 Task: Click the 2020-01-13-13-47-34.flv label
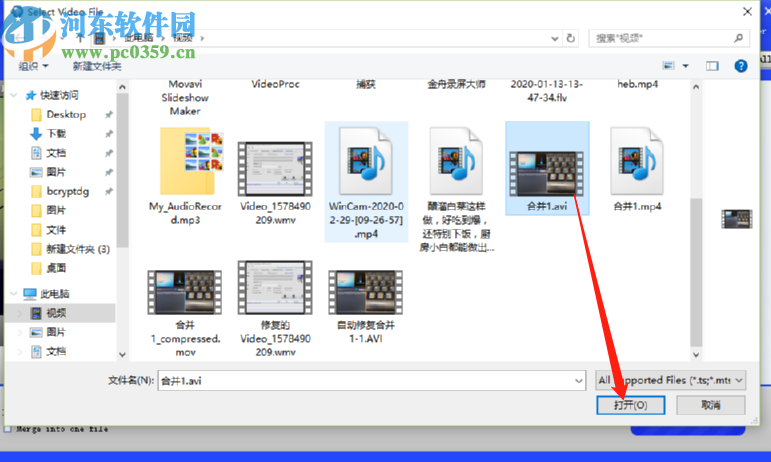tap(547, 91)
